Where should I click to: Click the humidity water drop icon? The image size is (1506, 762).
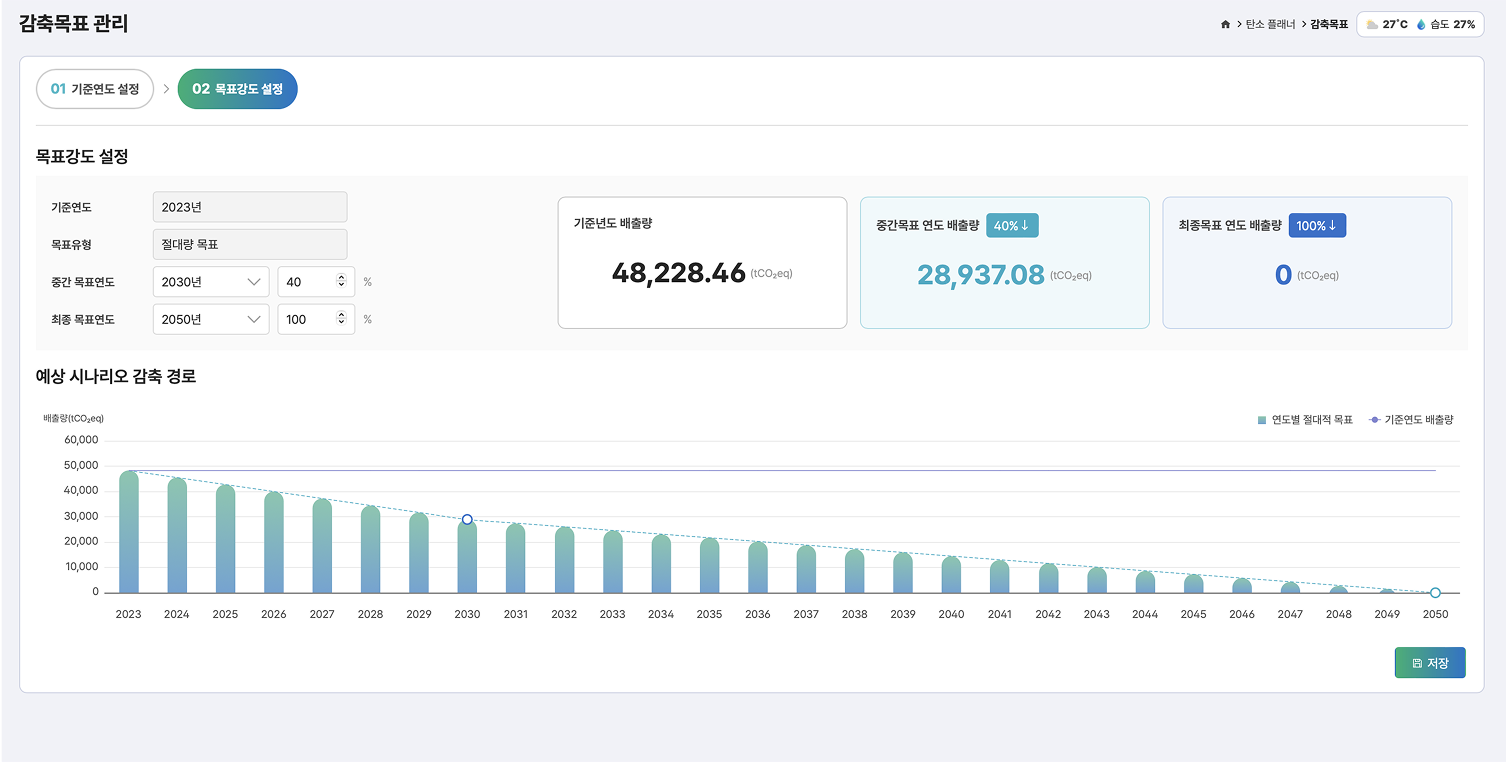pos(1421,24)
